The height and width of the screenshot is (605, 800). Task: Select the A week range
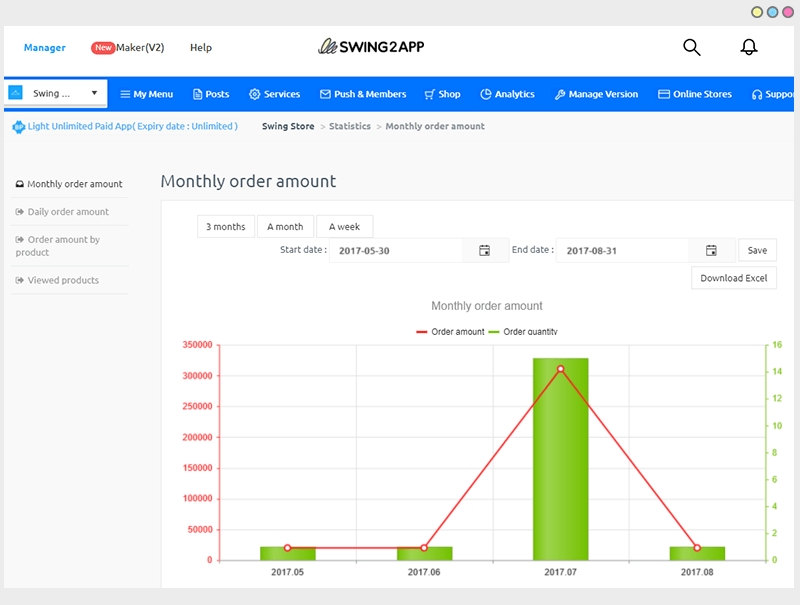[344, 227]
